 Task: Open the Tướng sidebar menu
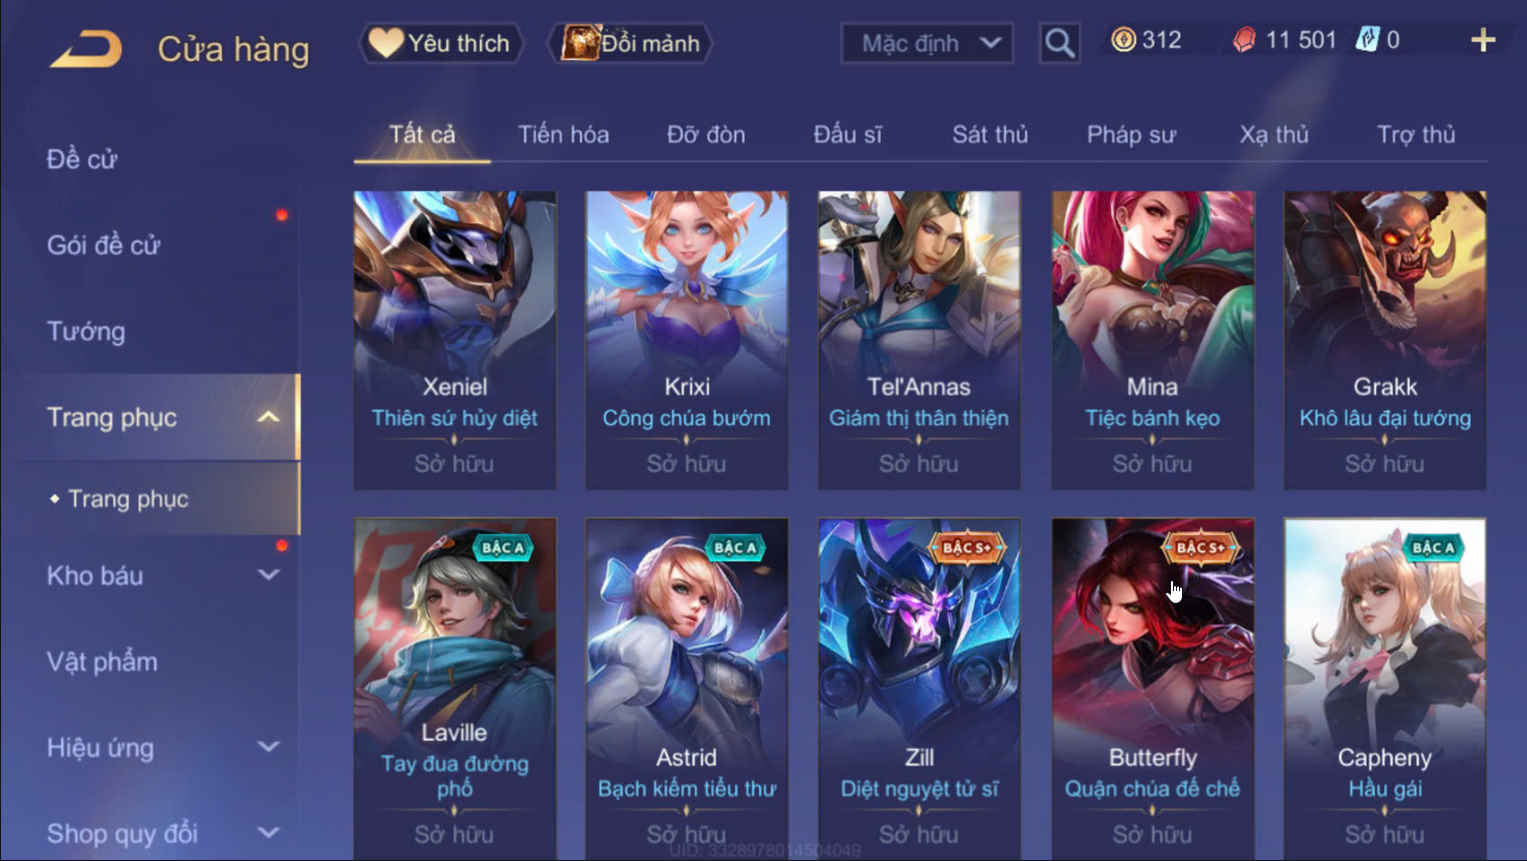click(x=86, y=331)
